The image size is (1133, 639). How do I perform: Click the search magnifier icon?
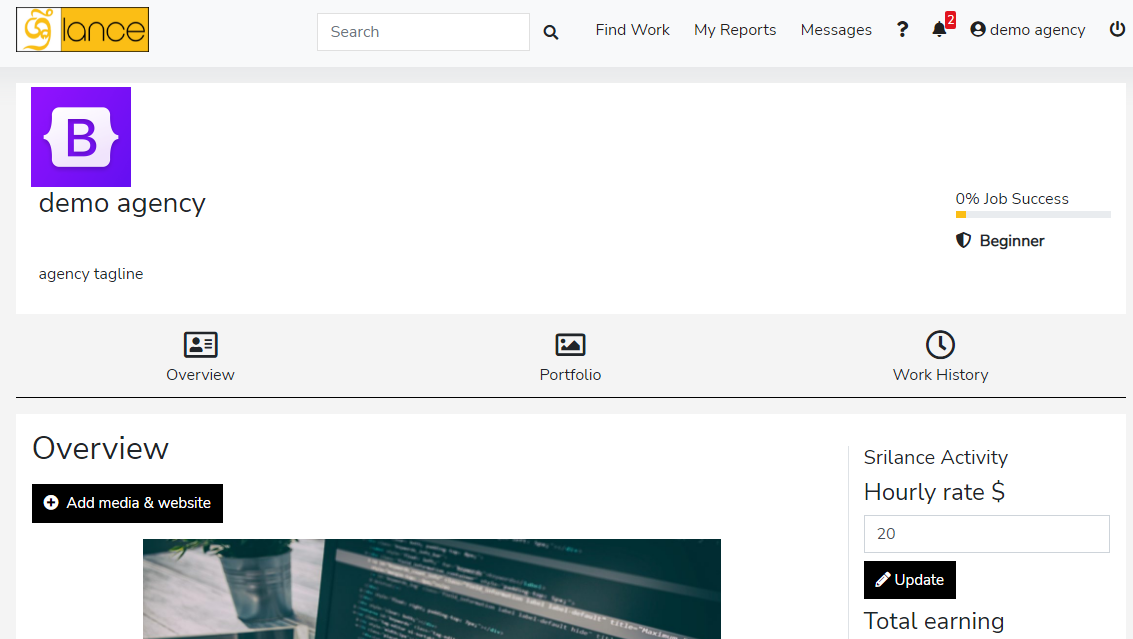(551, 32)
